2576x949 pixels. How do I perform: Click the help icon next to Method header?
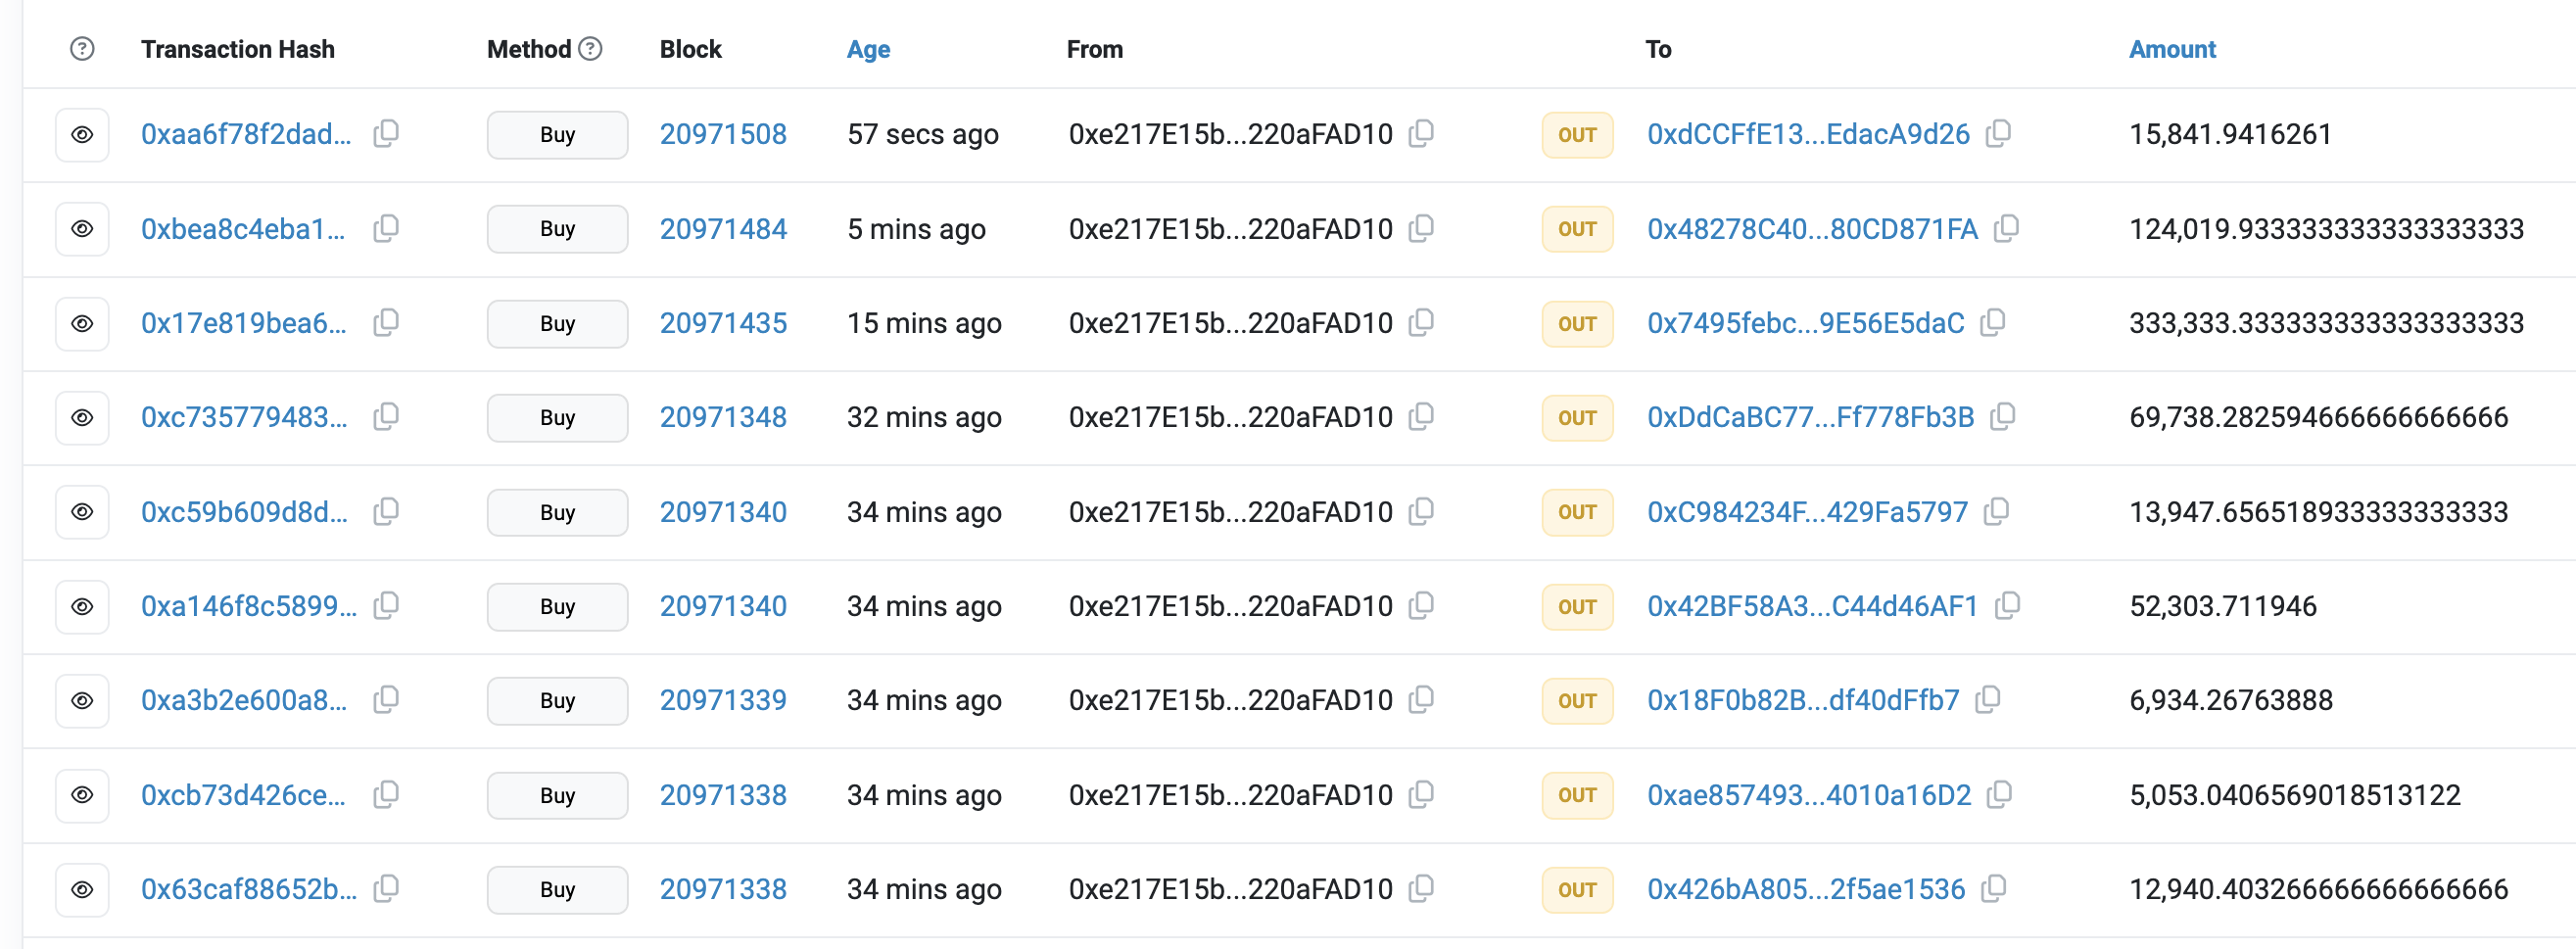coord(590,48)
